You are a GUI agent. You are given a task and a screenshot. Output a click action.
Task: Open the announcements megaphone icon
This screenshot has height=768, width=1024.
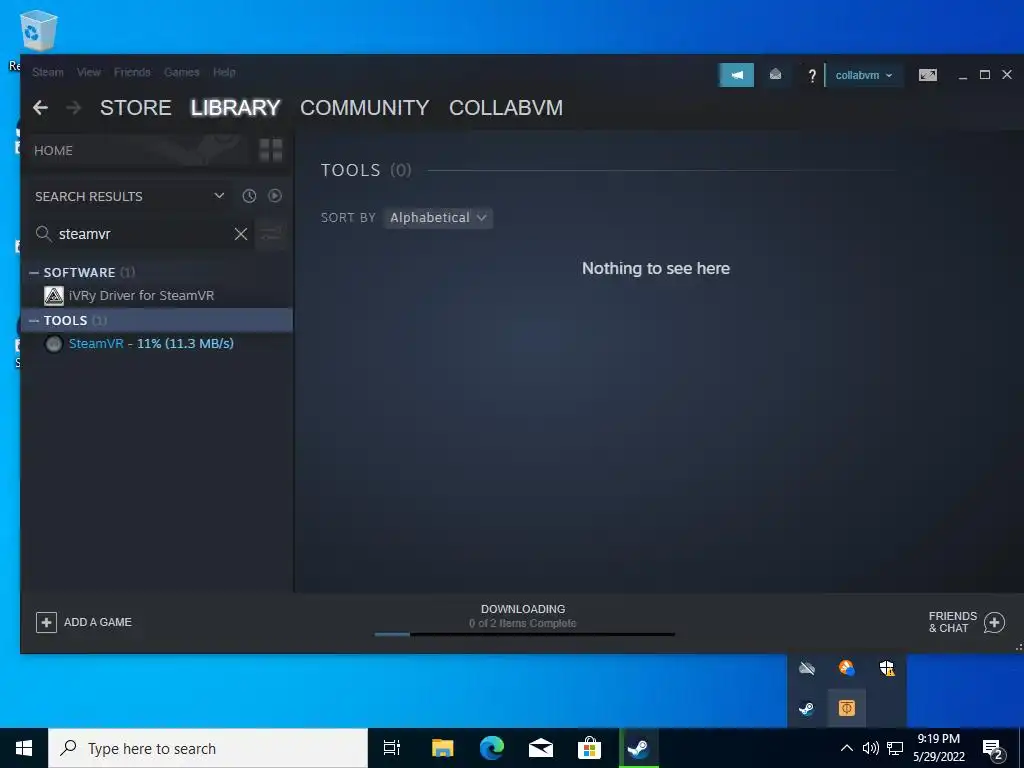pyautogui.click(x=736, y=75)
